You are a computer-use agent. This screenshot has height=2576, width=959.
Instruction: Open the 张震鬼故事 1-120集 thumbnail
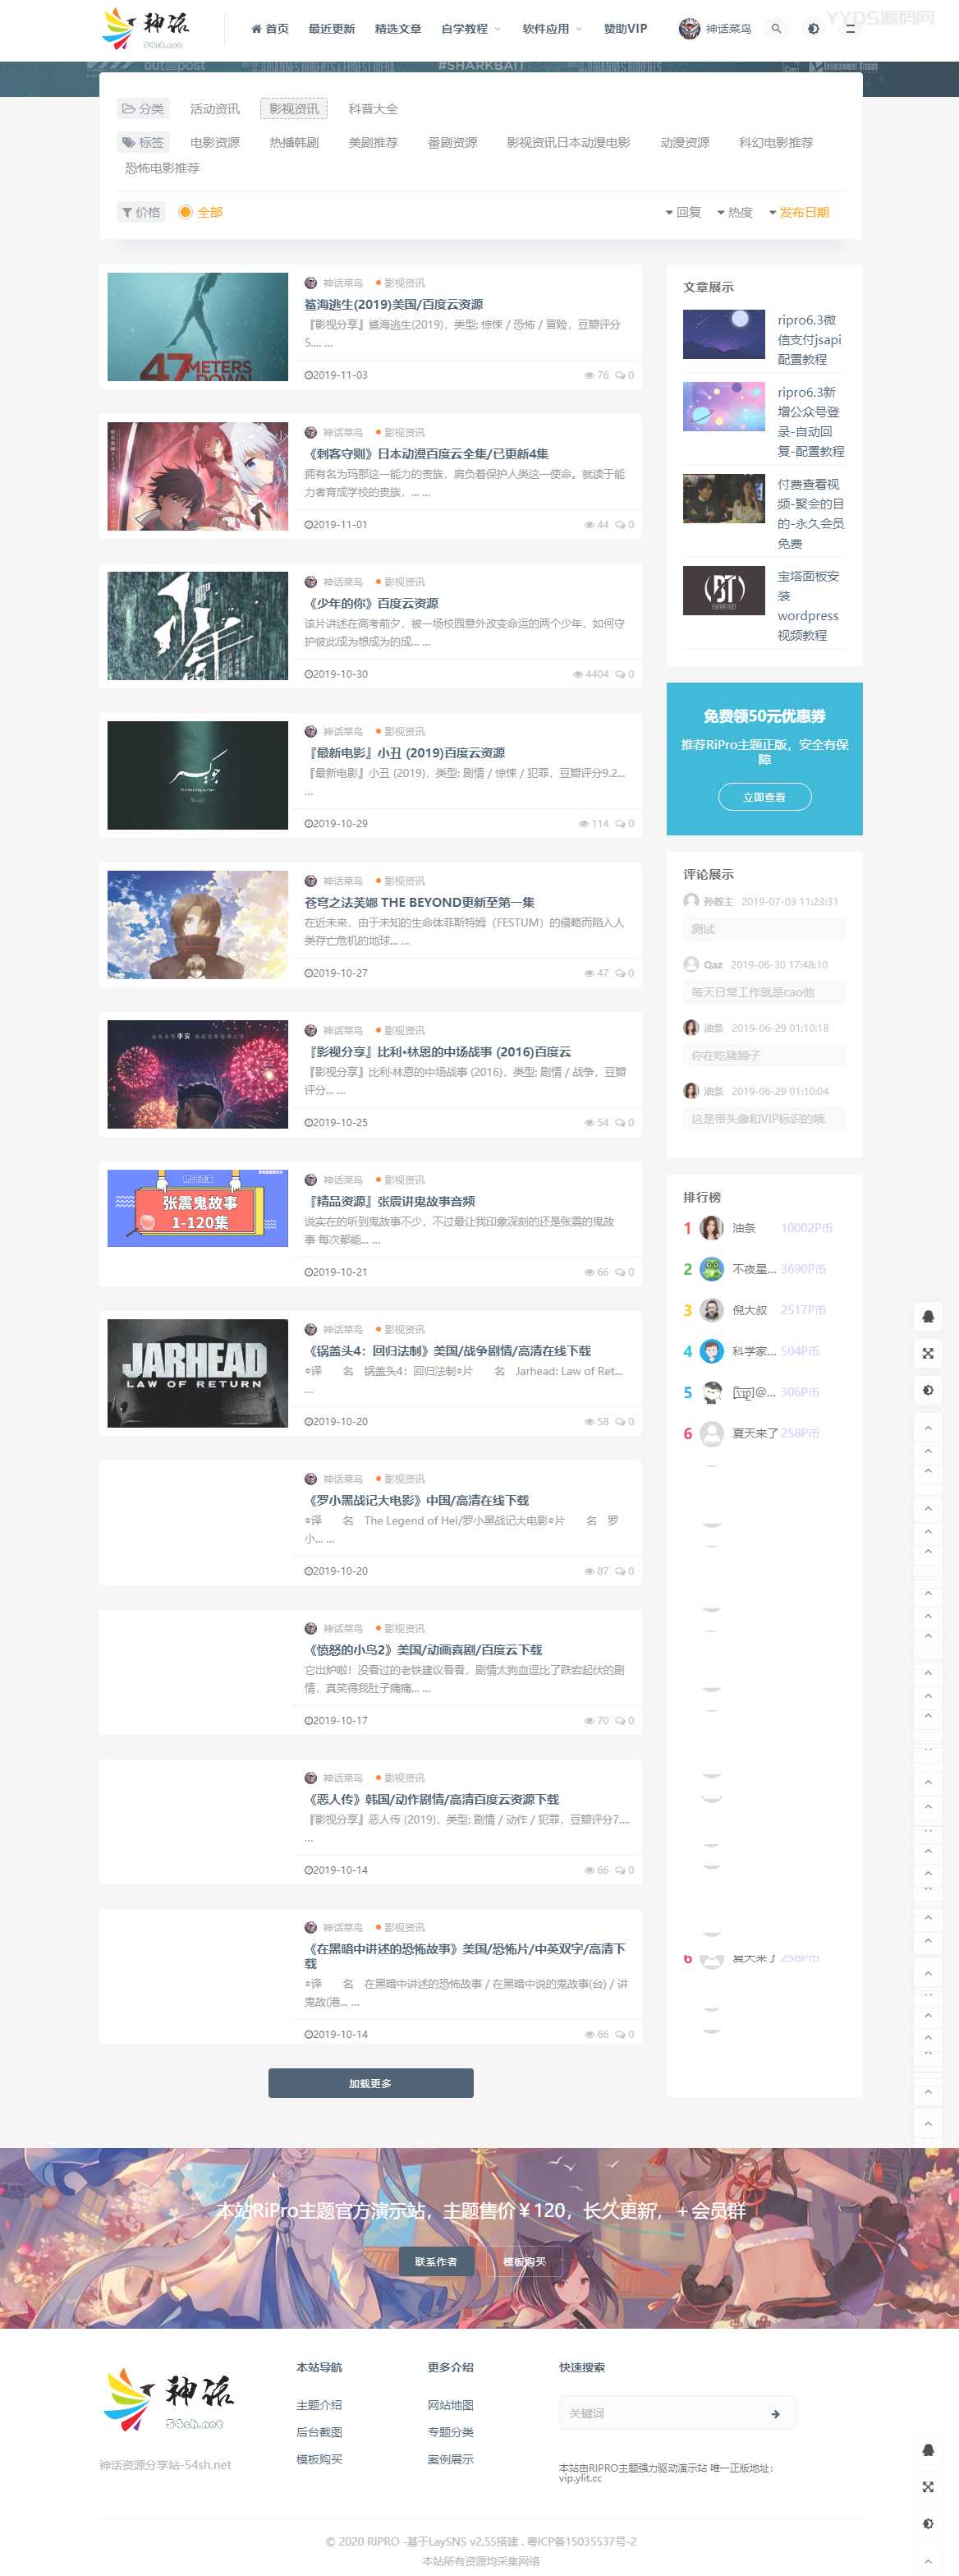(198, 1208)
